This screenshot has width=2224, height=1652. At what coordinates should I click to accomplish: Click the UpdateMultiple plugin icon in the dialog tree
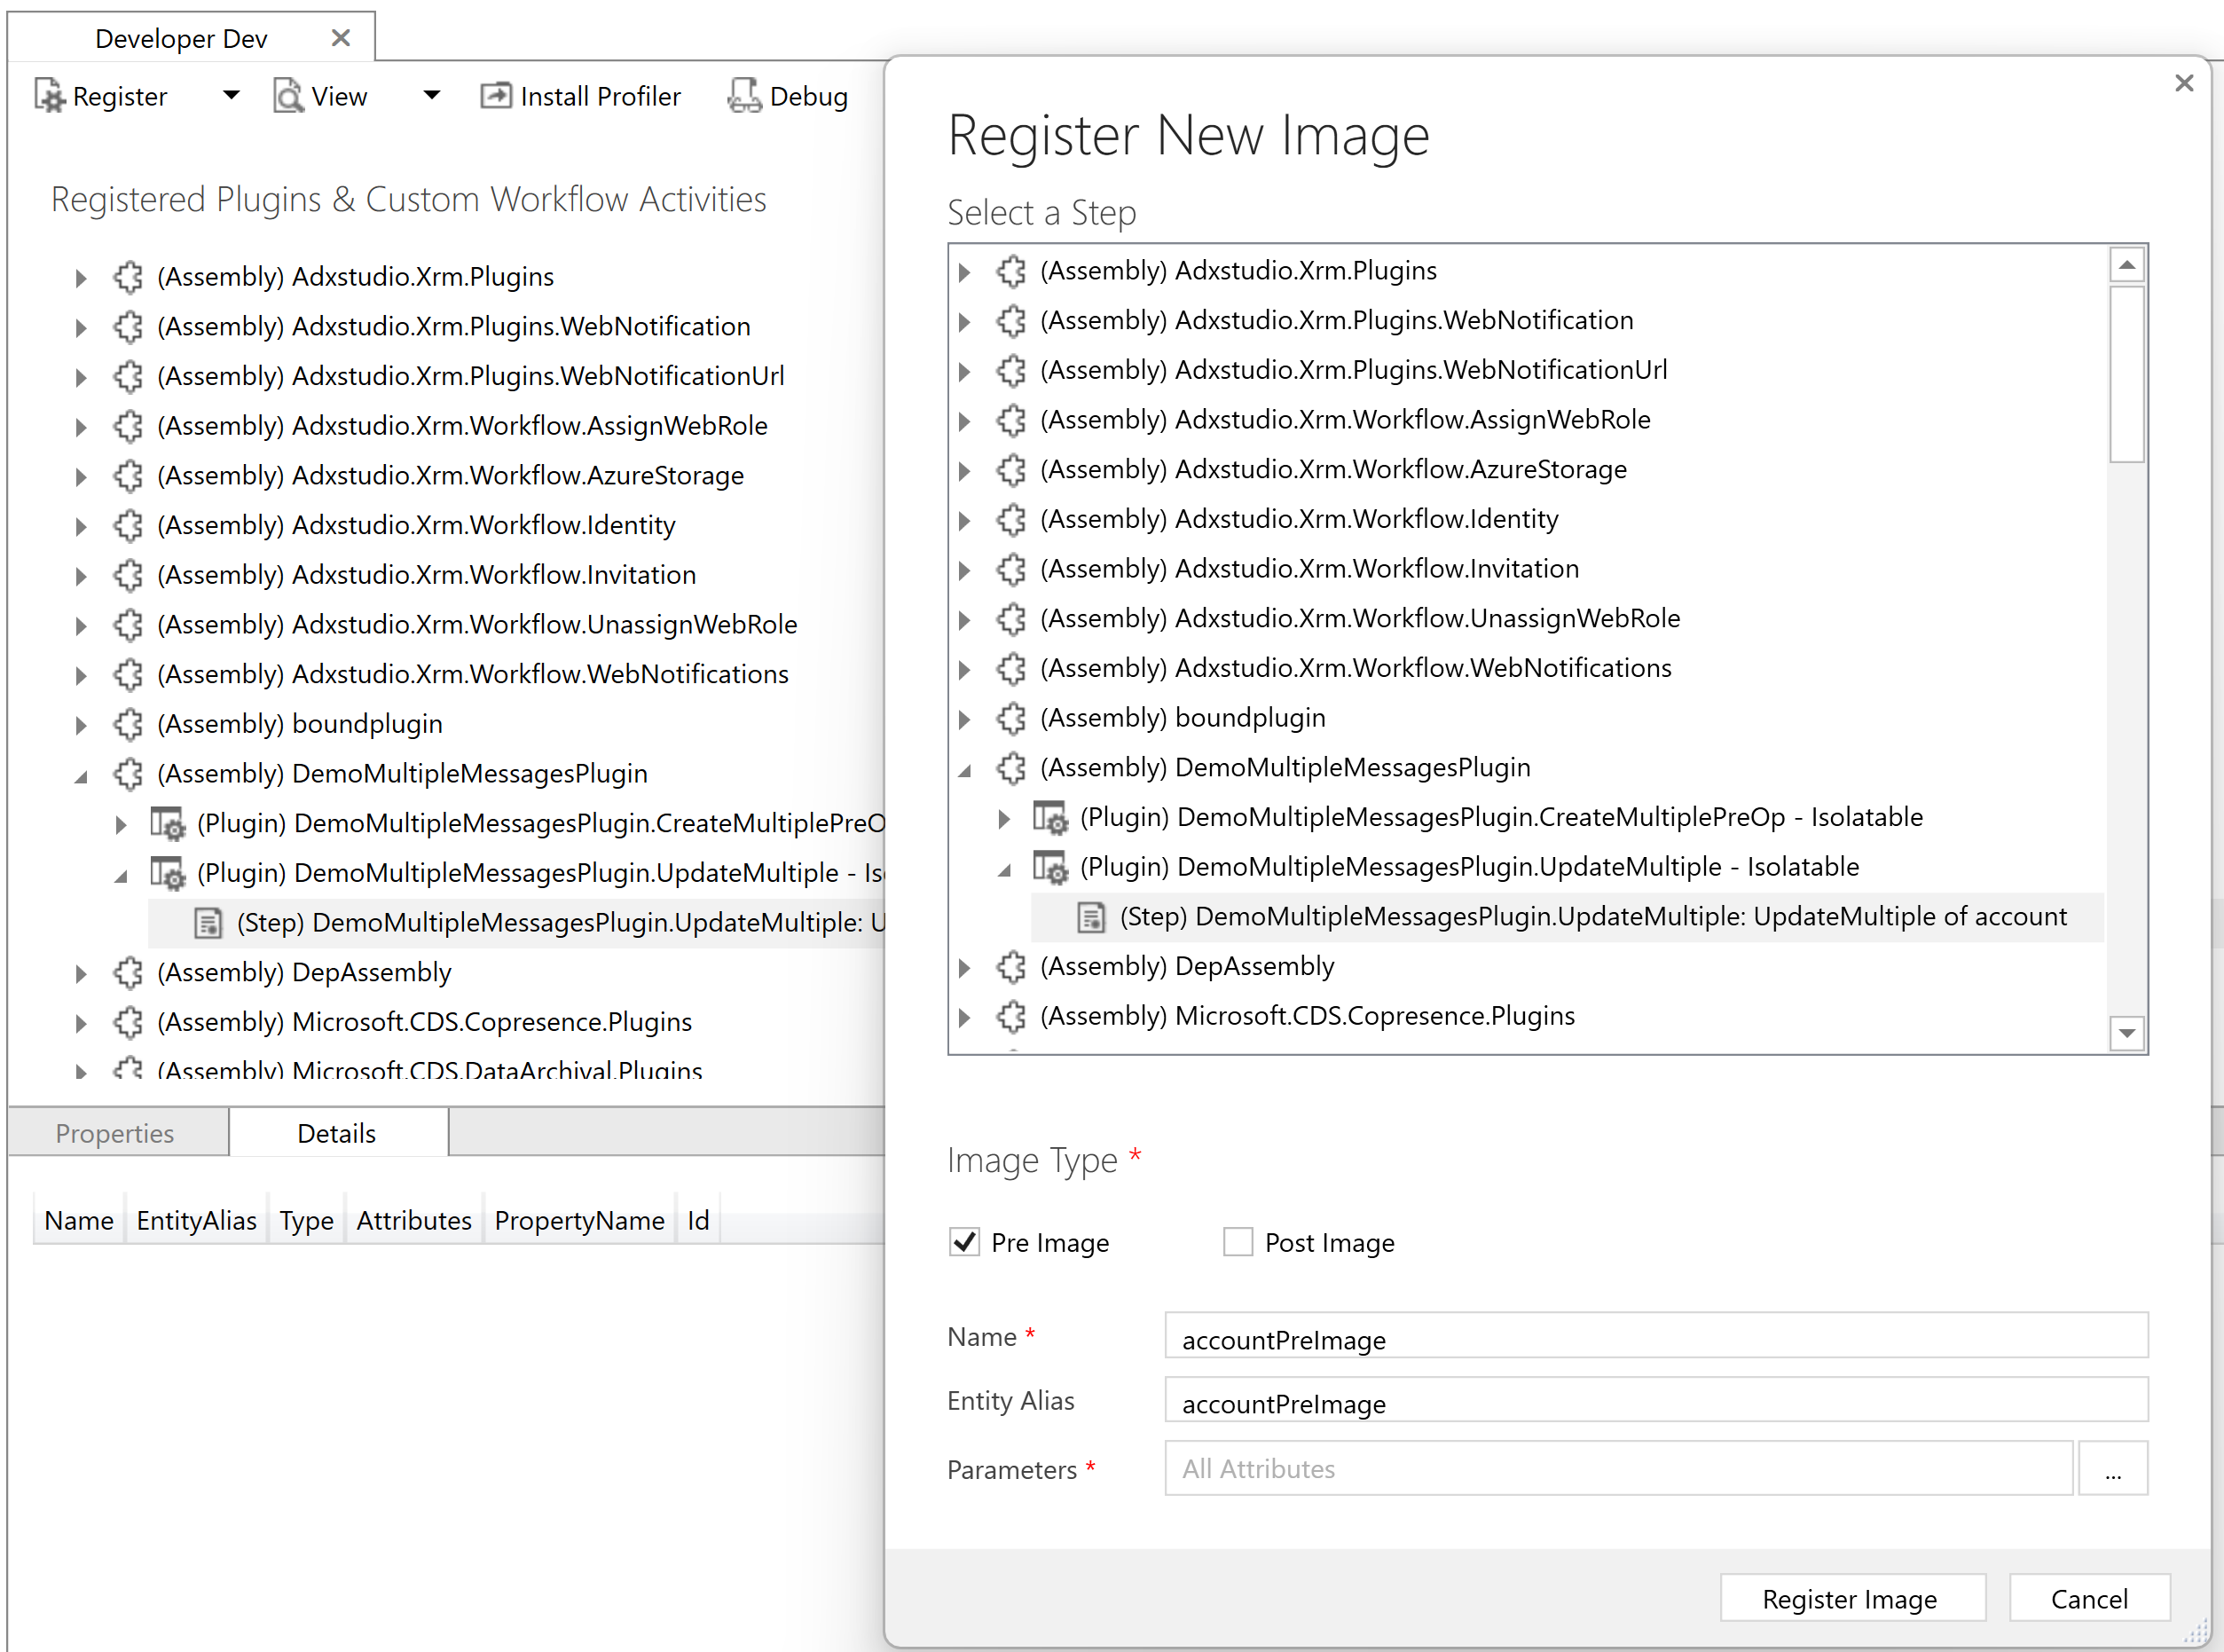(x=1050, y=867)
